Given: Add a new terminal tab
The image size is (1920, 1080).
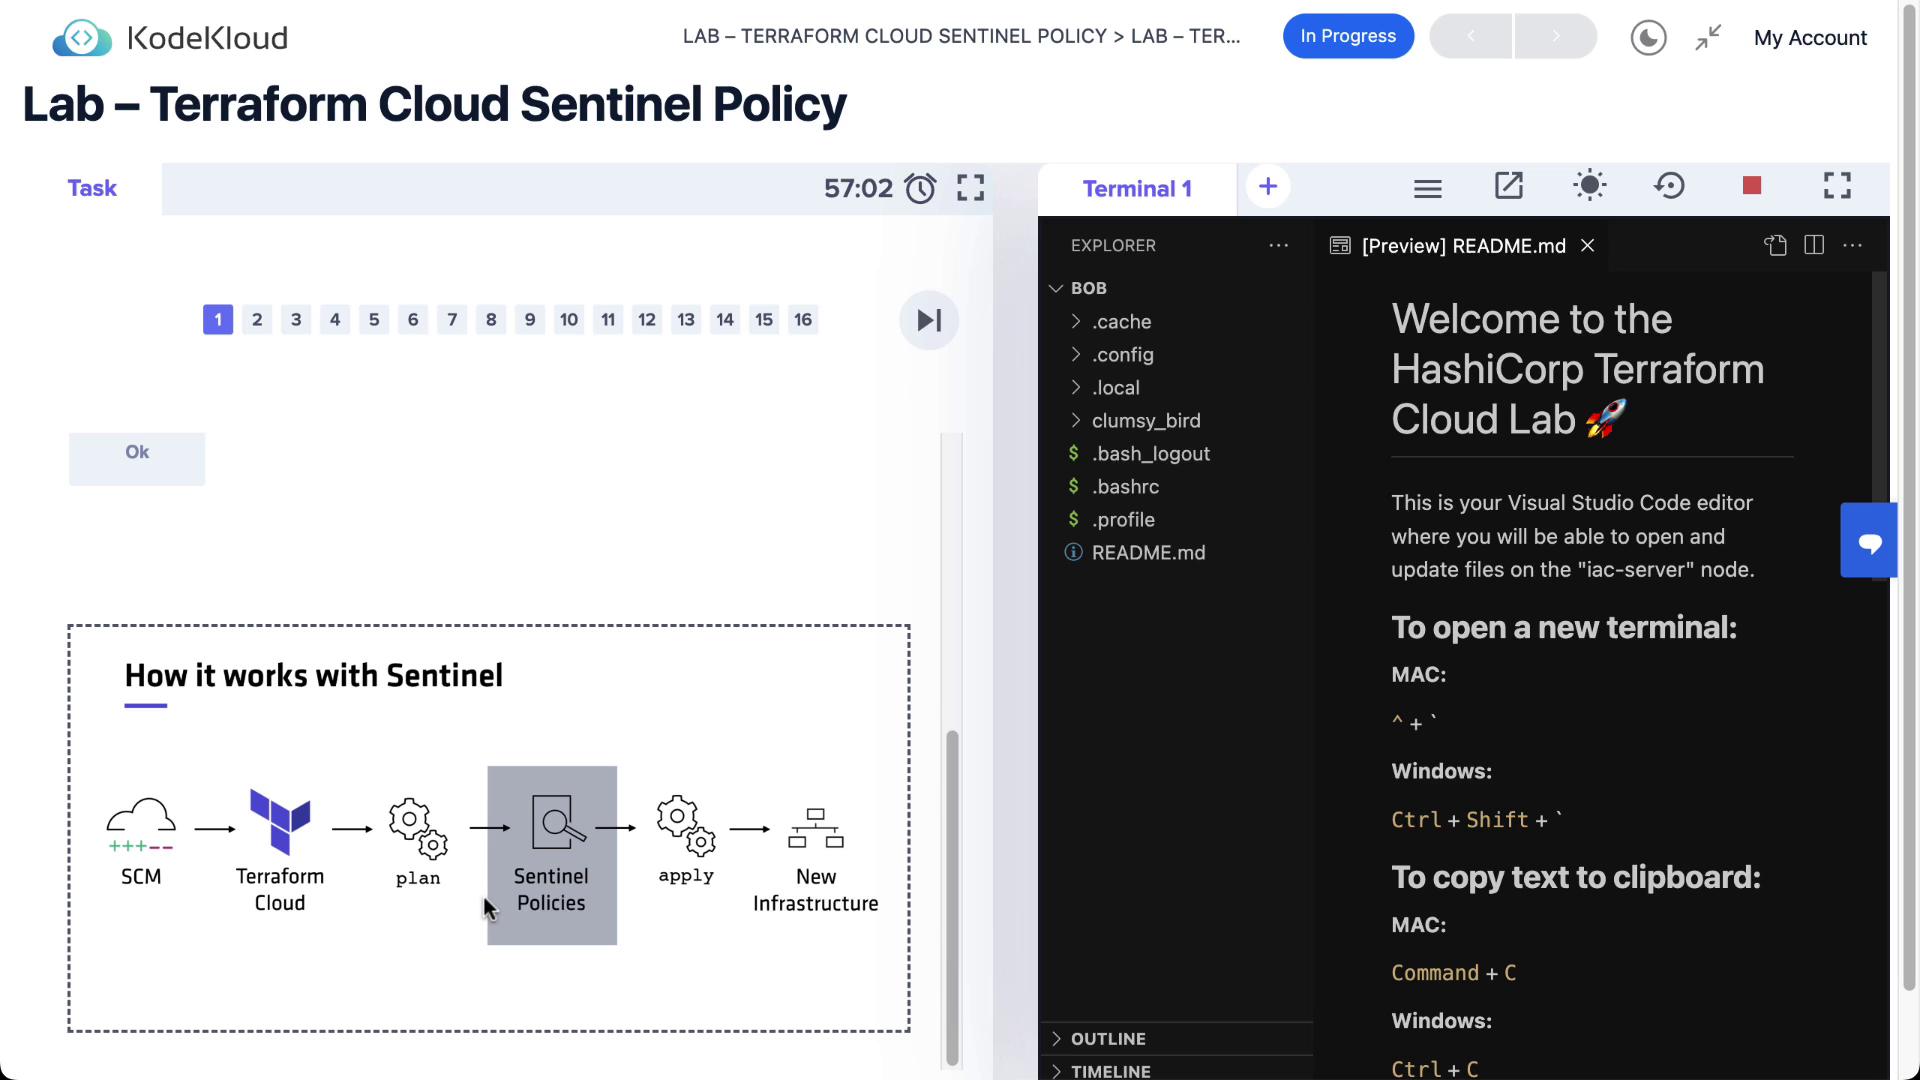Looking at the screenshot, I should pyautogui.click(x=1267, y=187).
